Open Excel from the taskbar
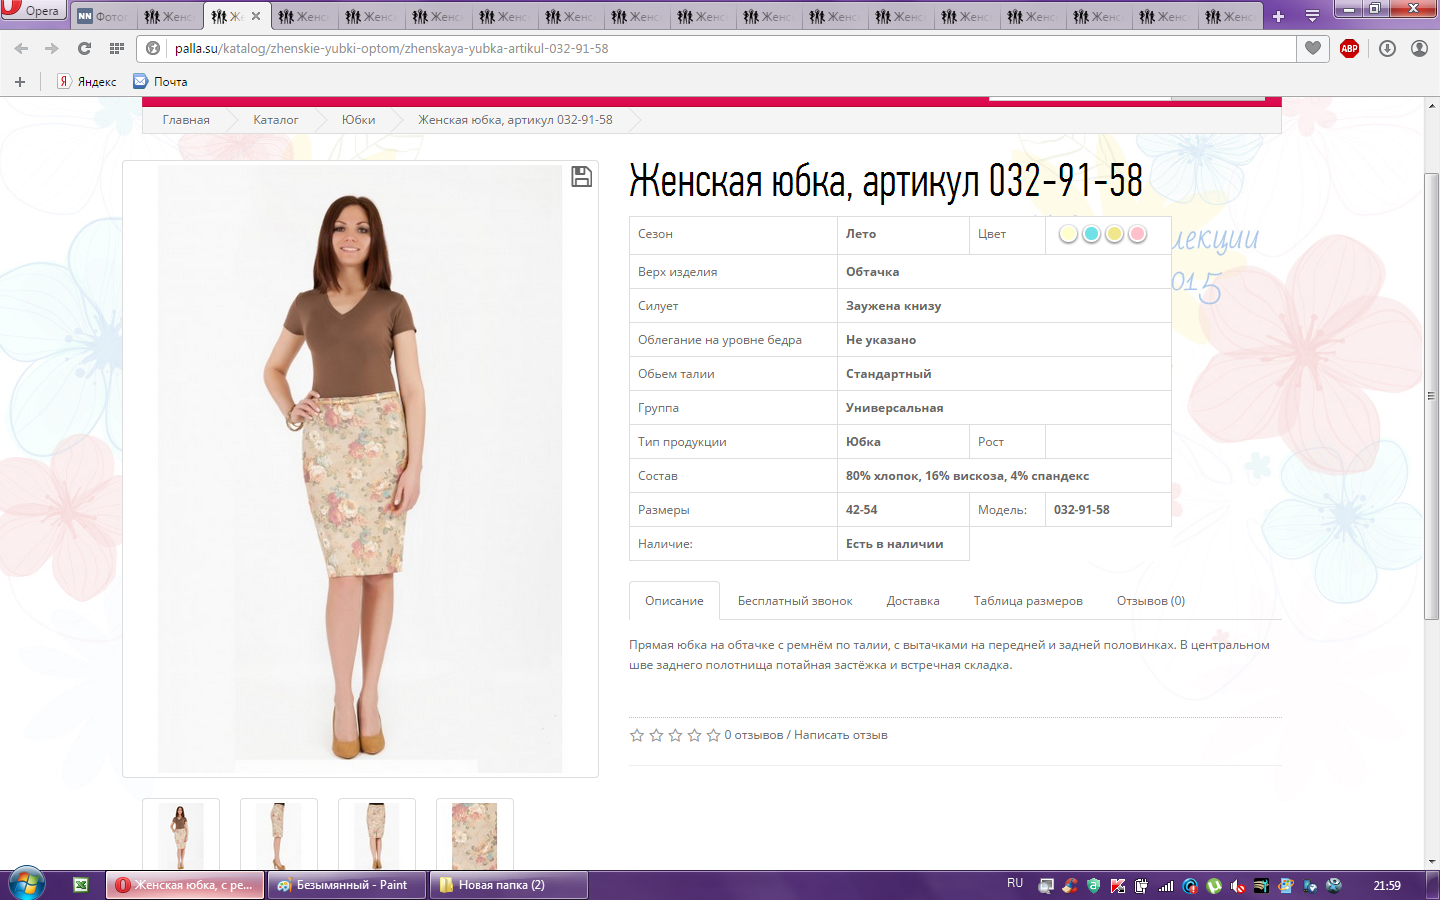Image resolution: width=1440 pixels, height=900 pixels. pyautogui.click(x=81, y=885)
